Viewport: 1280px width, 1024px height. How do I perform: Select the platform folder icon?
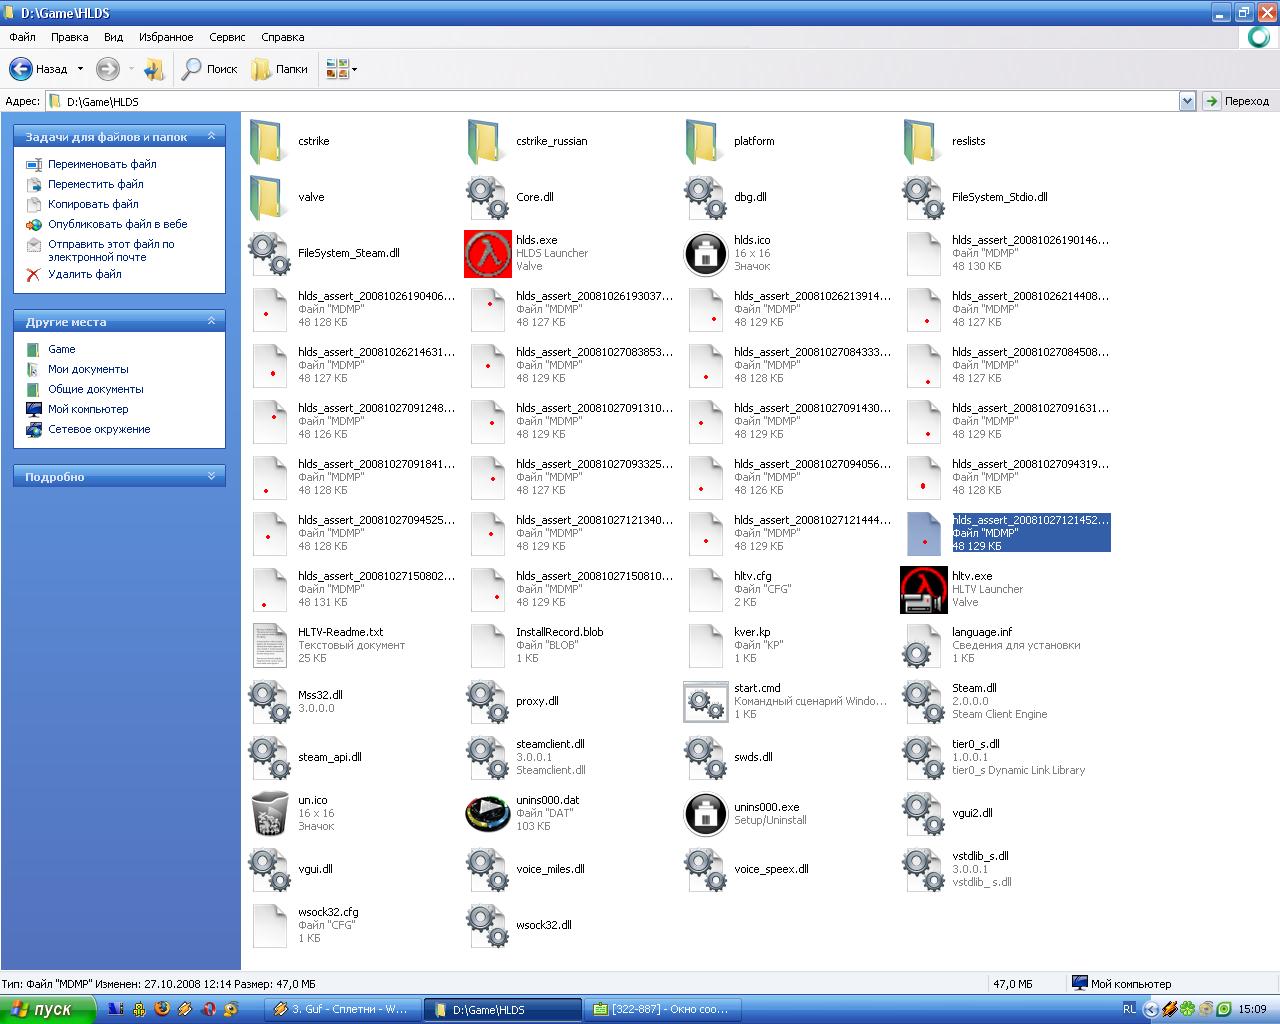click(x=705, y=141)
